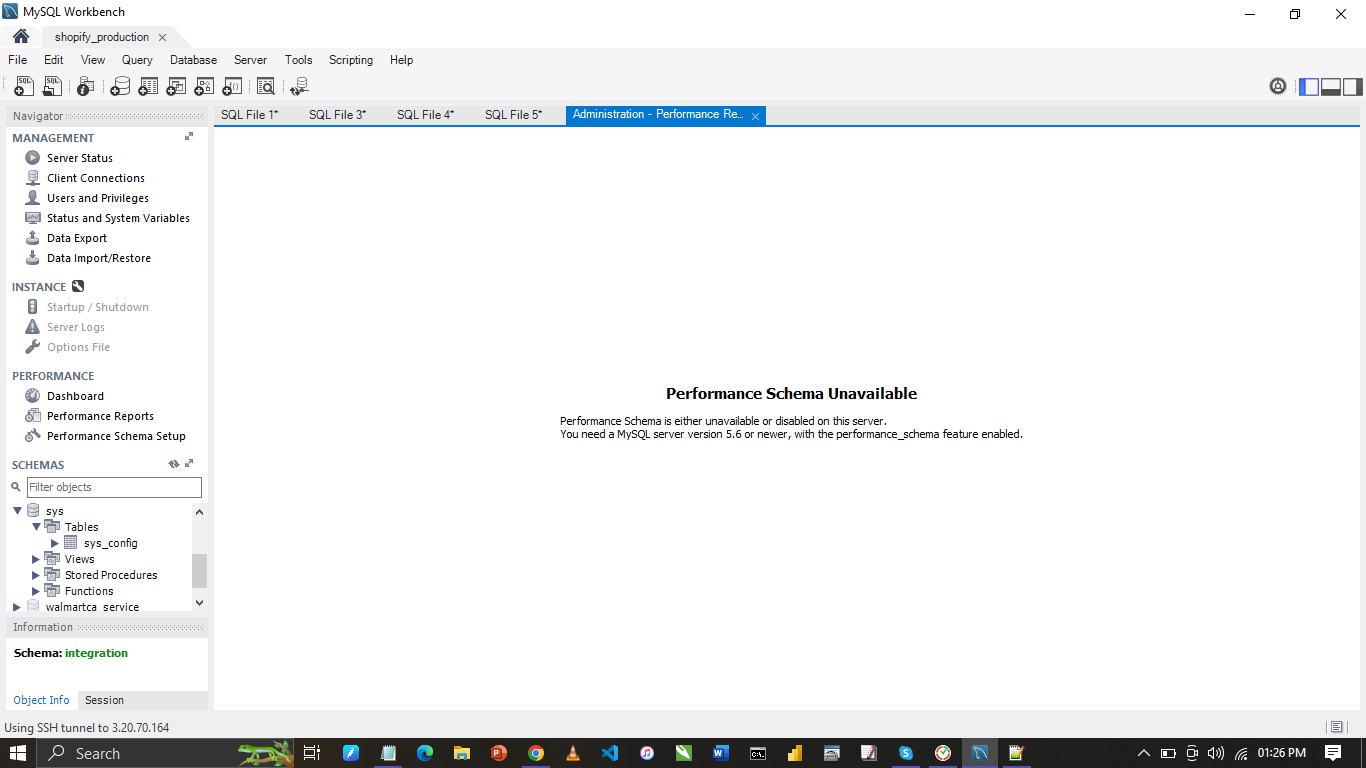This screenshot has width=1366, height=768.
Task: Expand the Views folder under sys
Action: [x=36, y=559]
